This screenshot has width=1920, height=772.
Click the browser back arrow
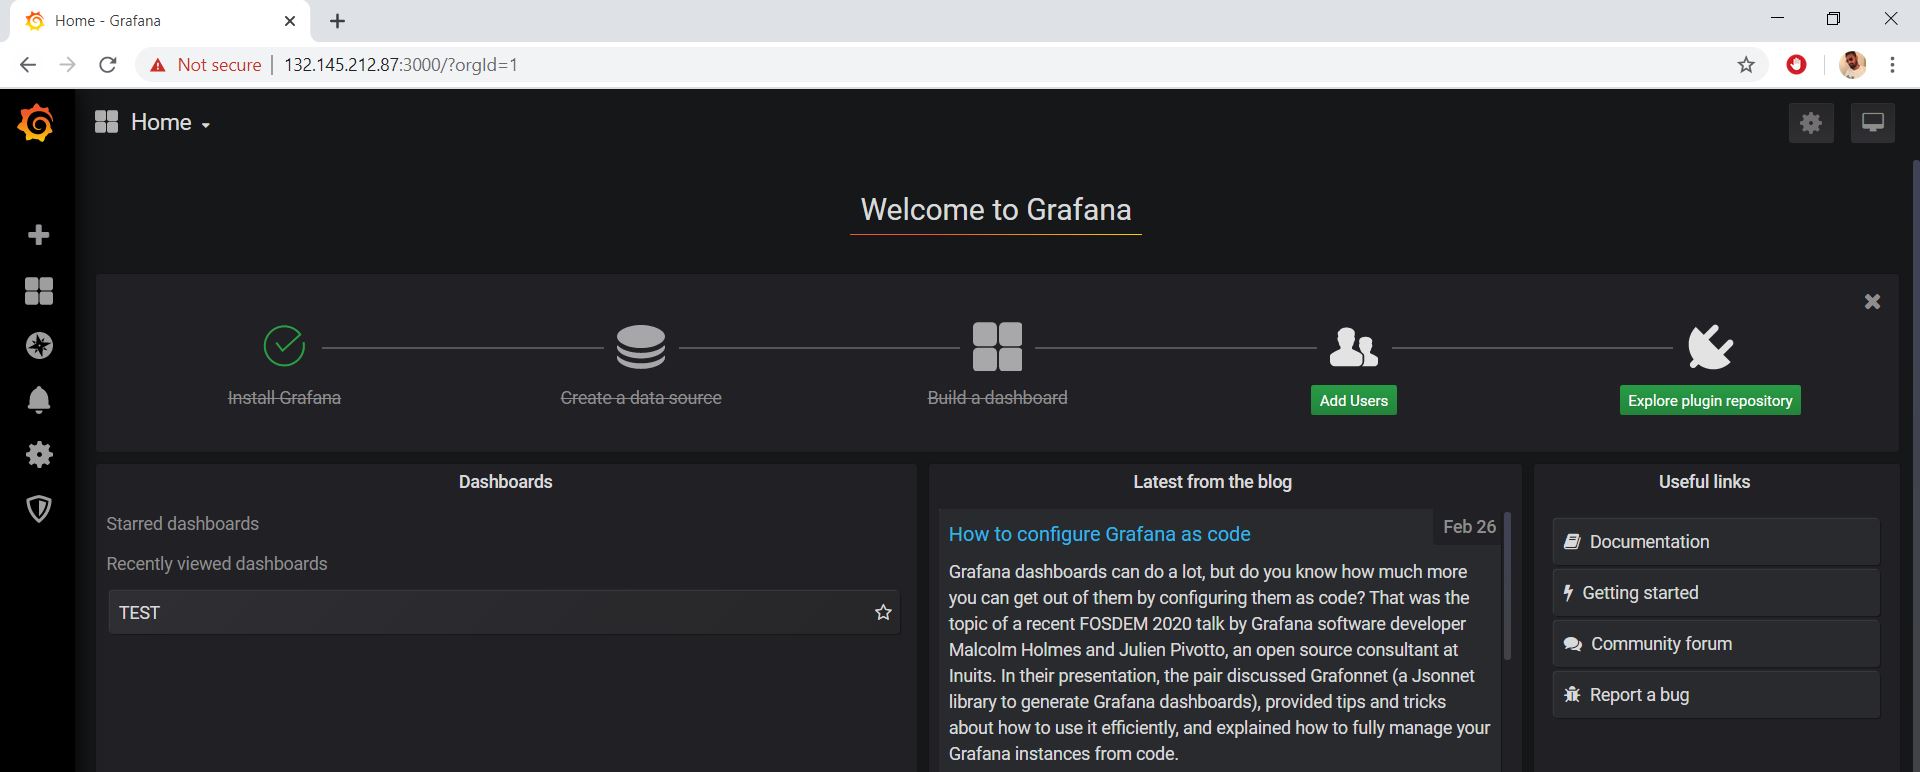coord(28,65)
